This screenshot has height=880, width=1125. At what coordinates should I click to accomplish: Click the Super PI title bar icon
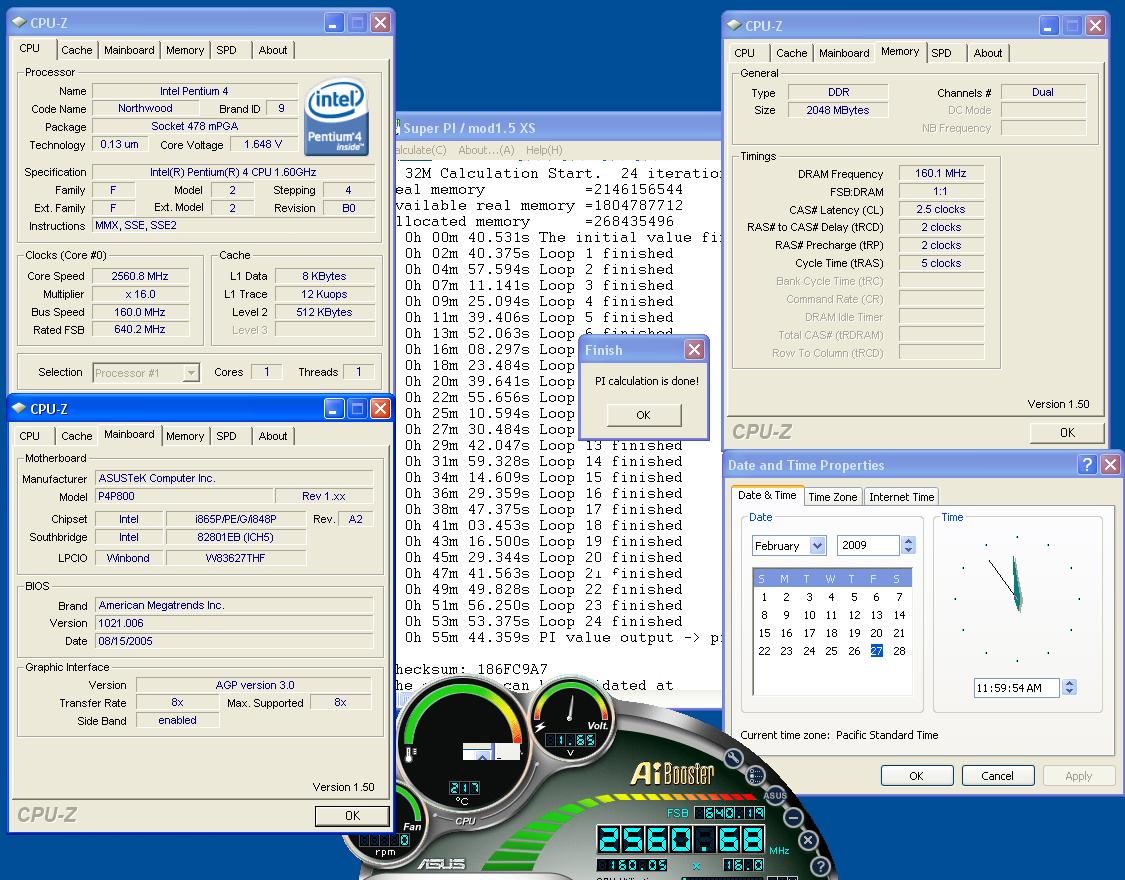click(x=397, y=128)
